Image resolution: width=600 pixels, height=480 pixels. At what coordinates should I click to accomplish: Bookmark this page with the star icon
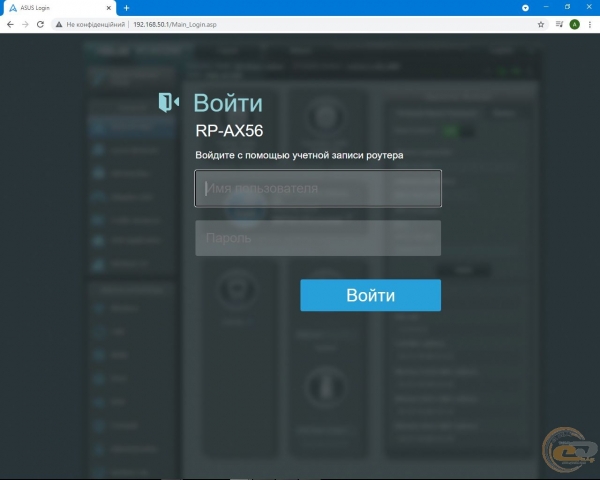(541, 24)
